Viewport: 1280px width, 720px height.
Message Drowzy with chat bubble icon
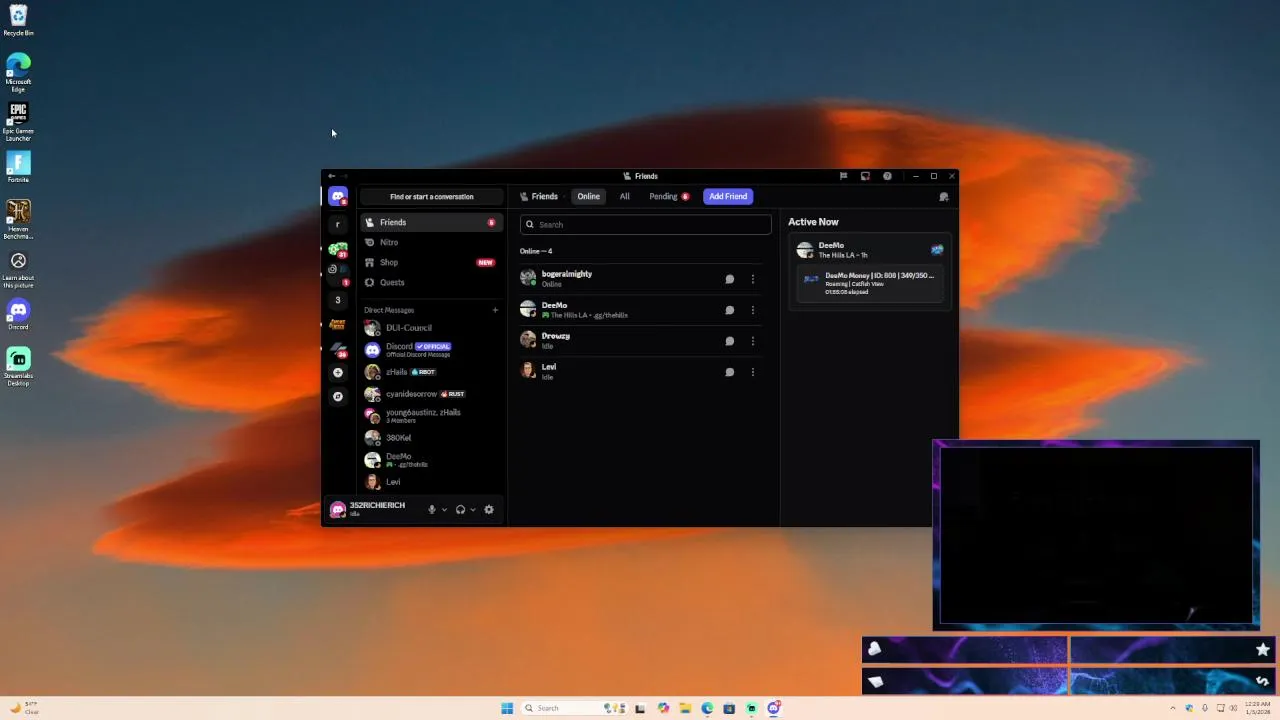coord(730,341)
